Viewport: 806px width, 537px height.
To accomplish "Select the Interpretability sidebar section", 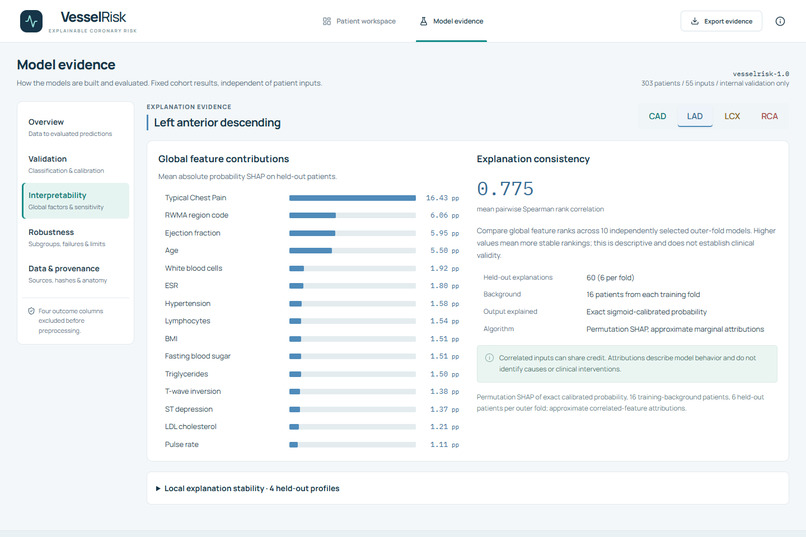I will 75,200.
